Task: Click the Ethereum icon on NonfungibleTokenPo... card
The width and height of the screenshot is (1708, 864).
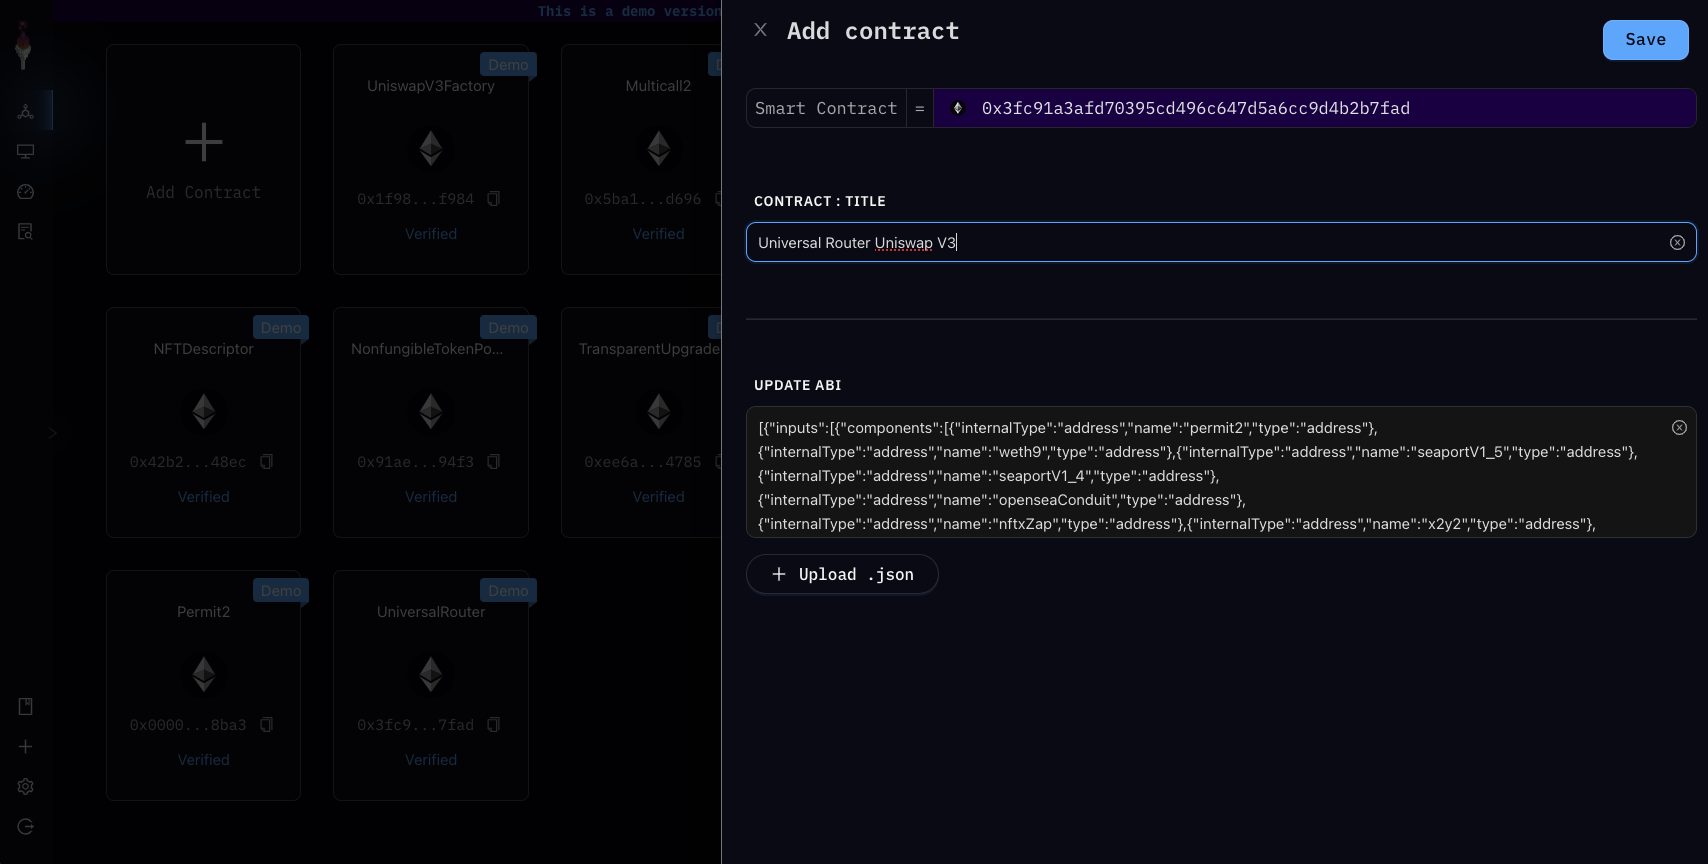Action: click(431, 411)
